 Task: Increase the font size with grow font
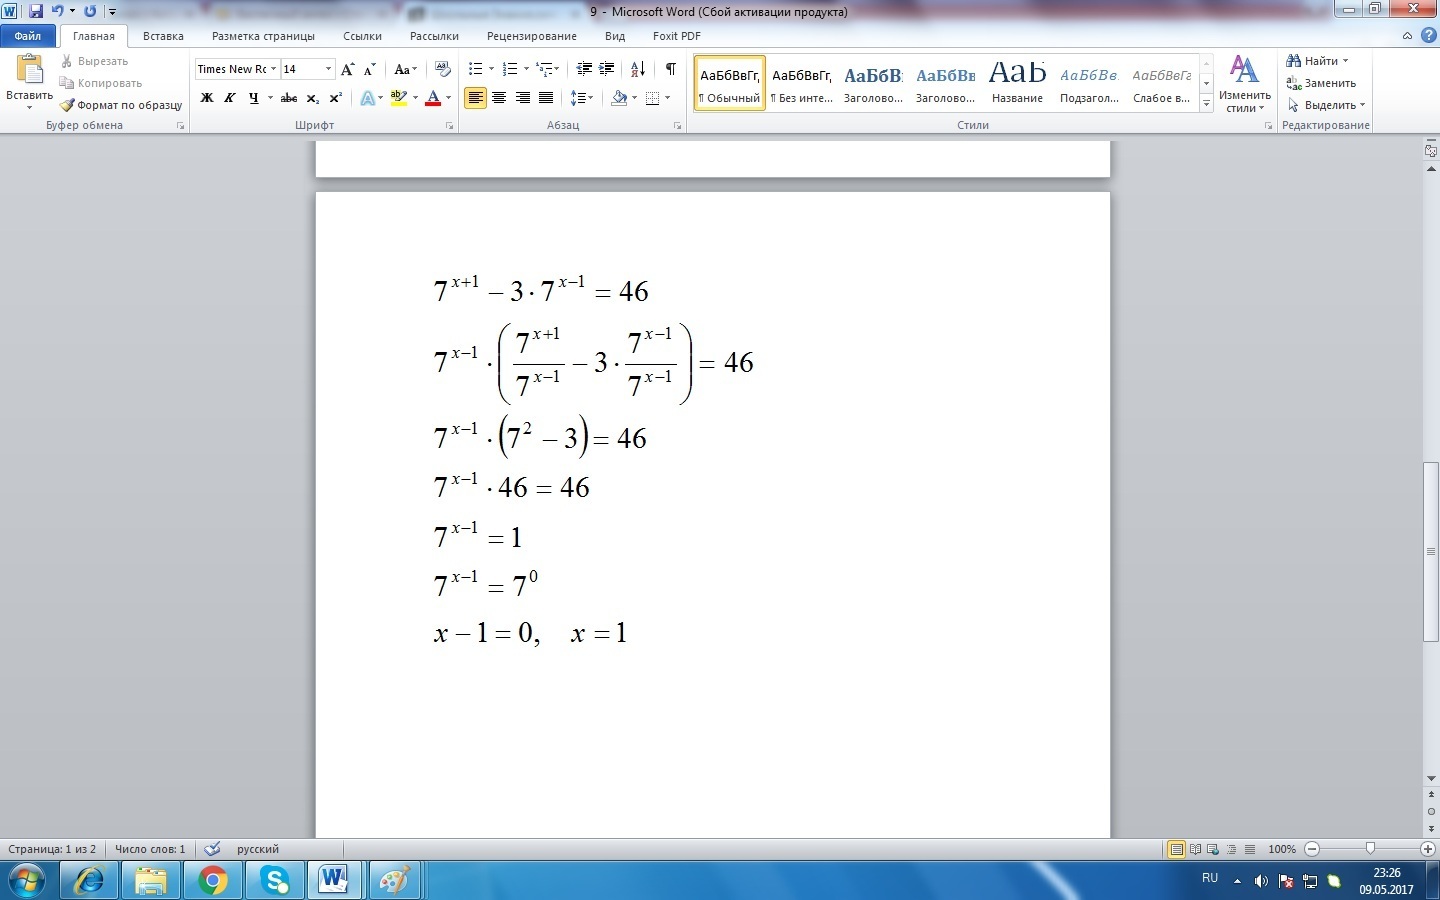[x=347, y=69]
